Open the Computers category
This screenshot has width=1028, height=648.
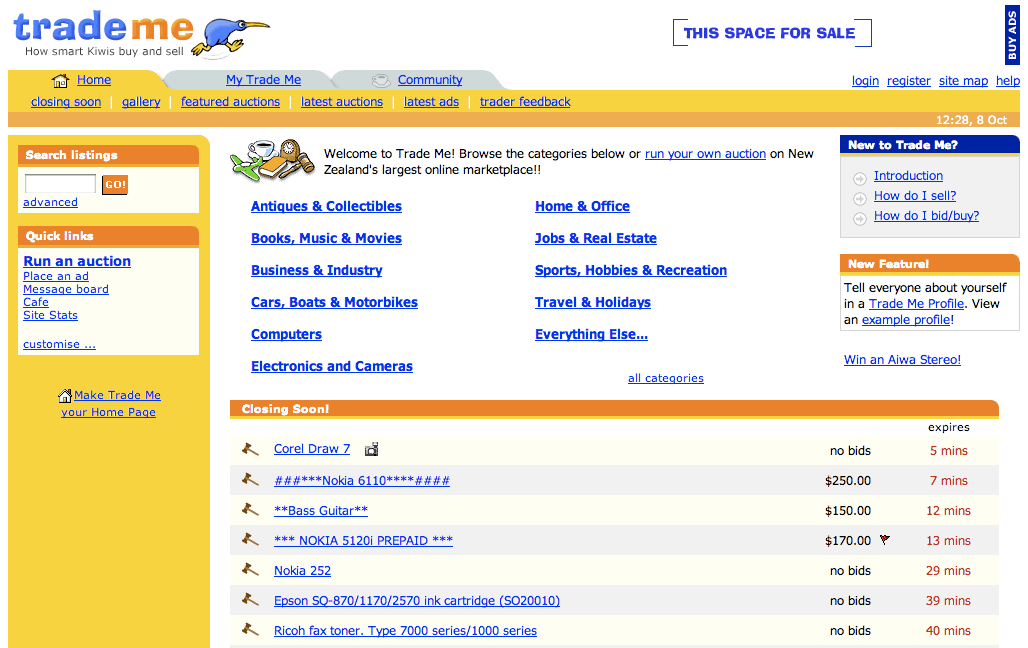tap(287, 334)
